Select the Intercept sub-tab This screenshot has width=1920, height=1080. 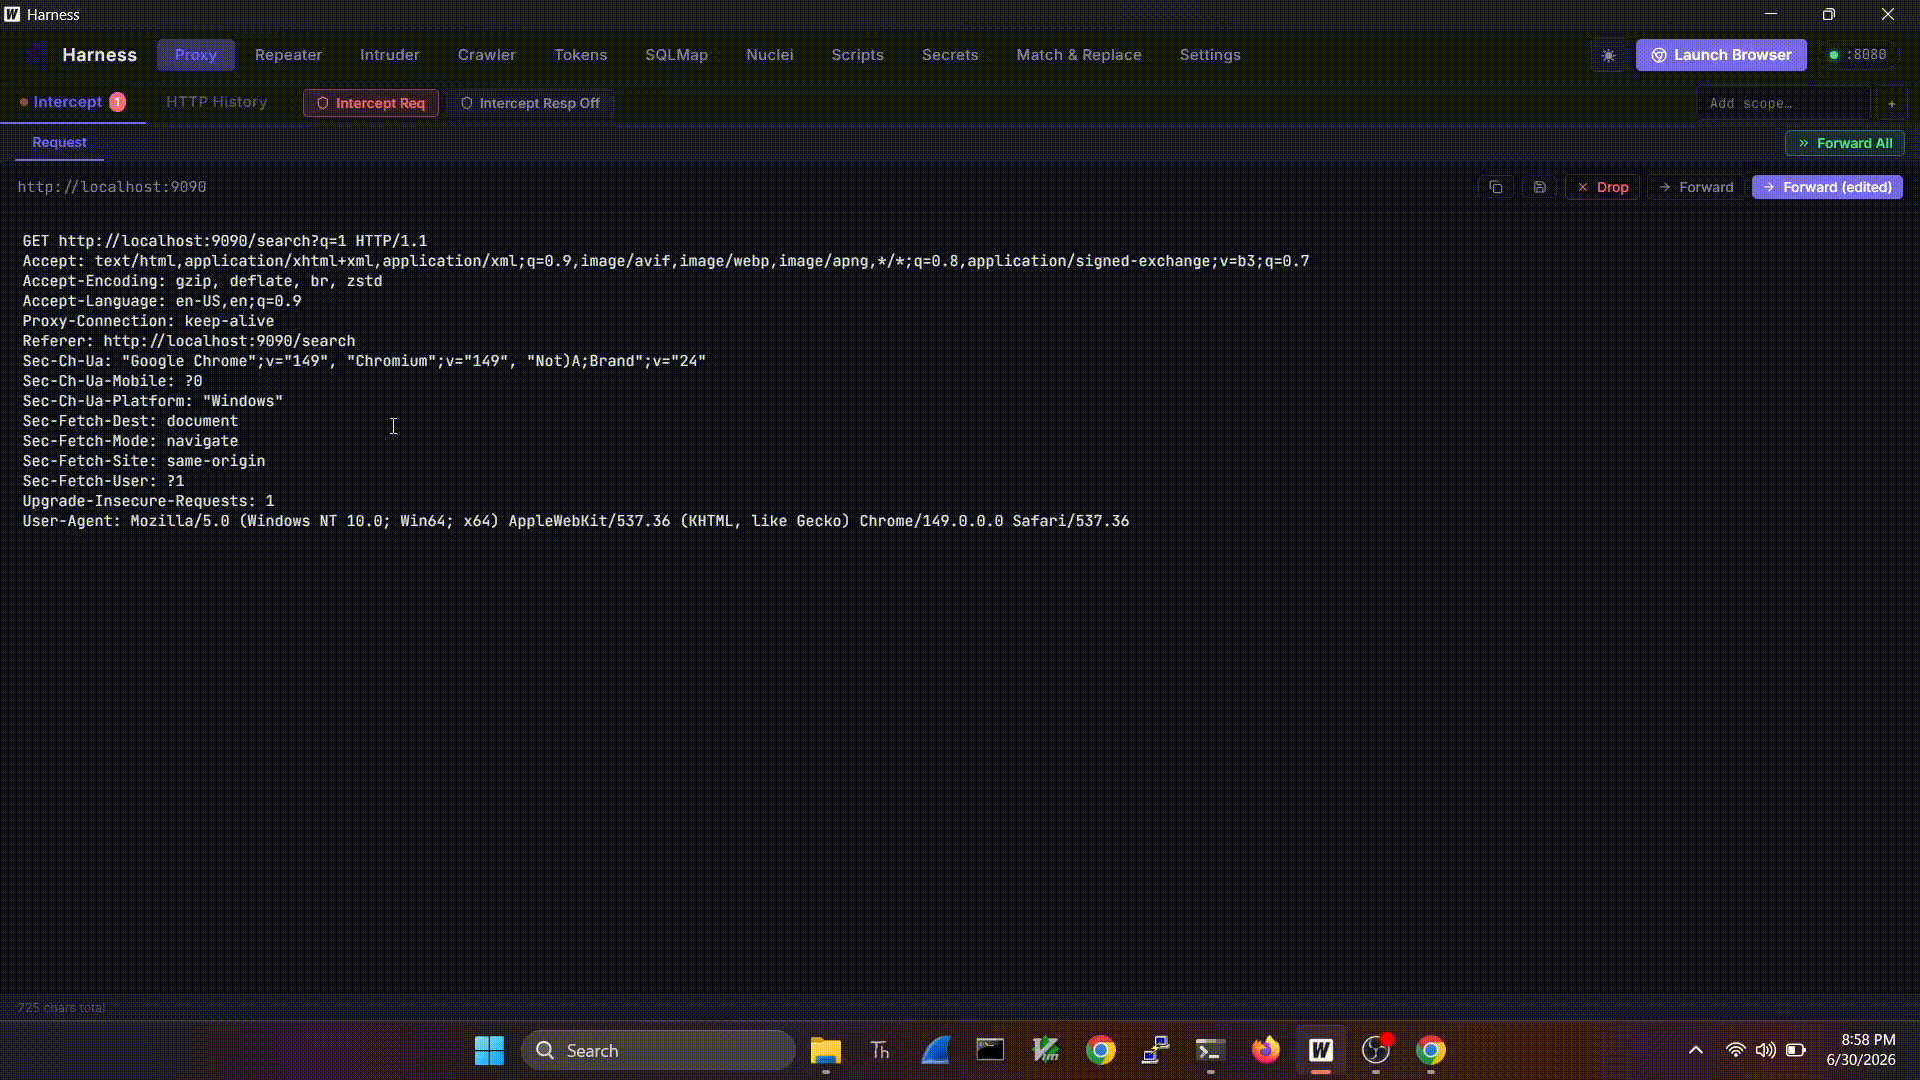coord(72,102)
